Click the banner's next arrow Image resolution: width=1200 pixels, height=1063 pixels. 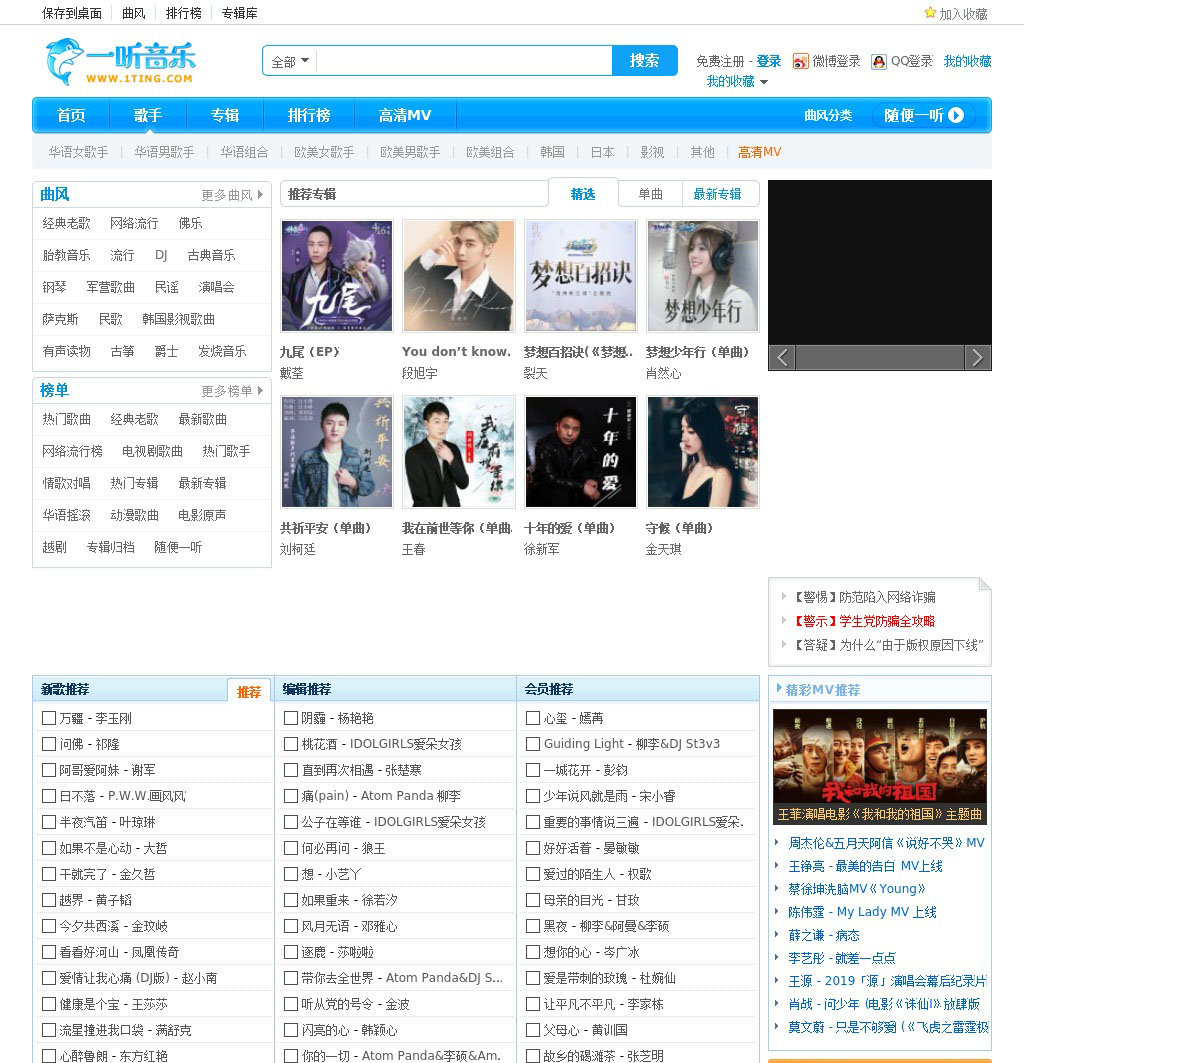(977, 358)
